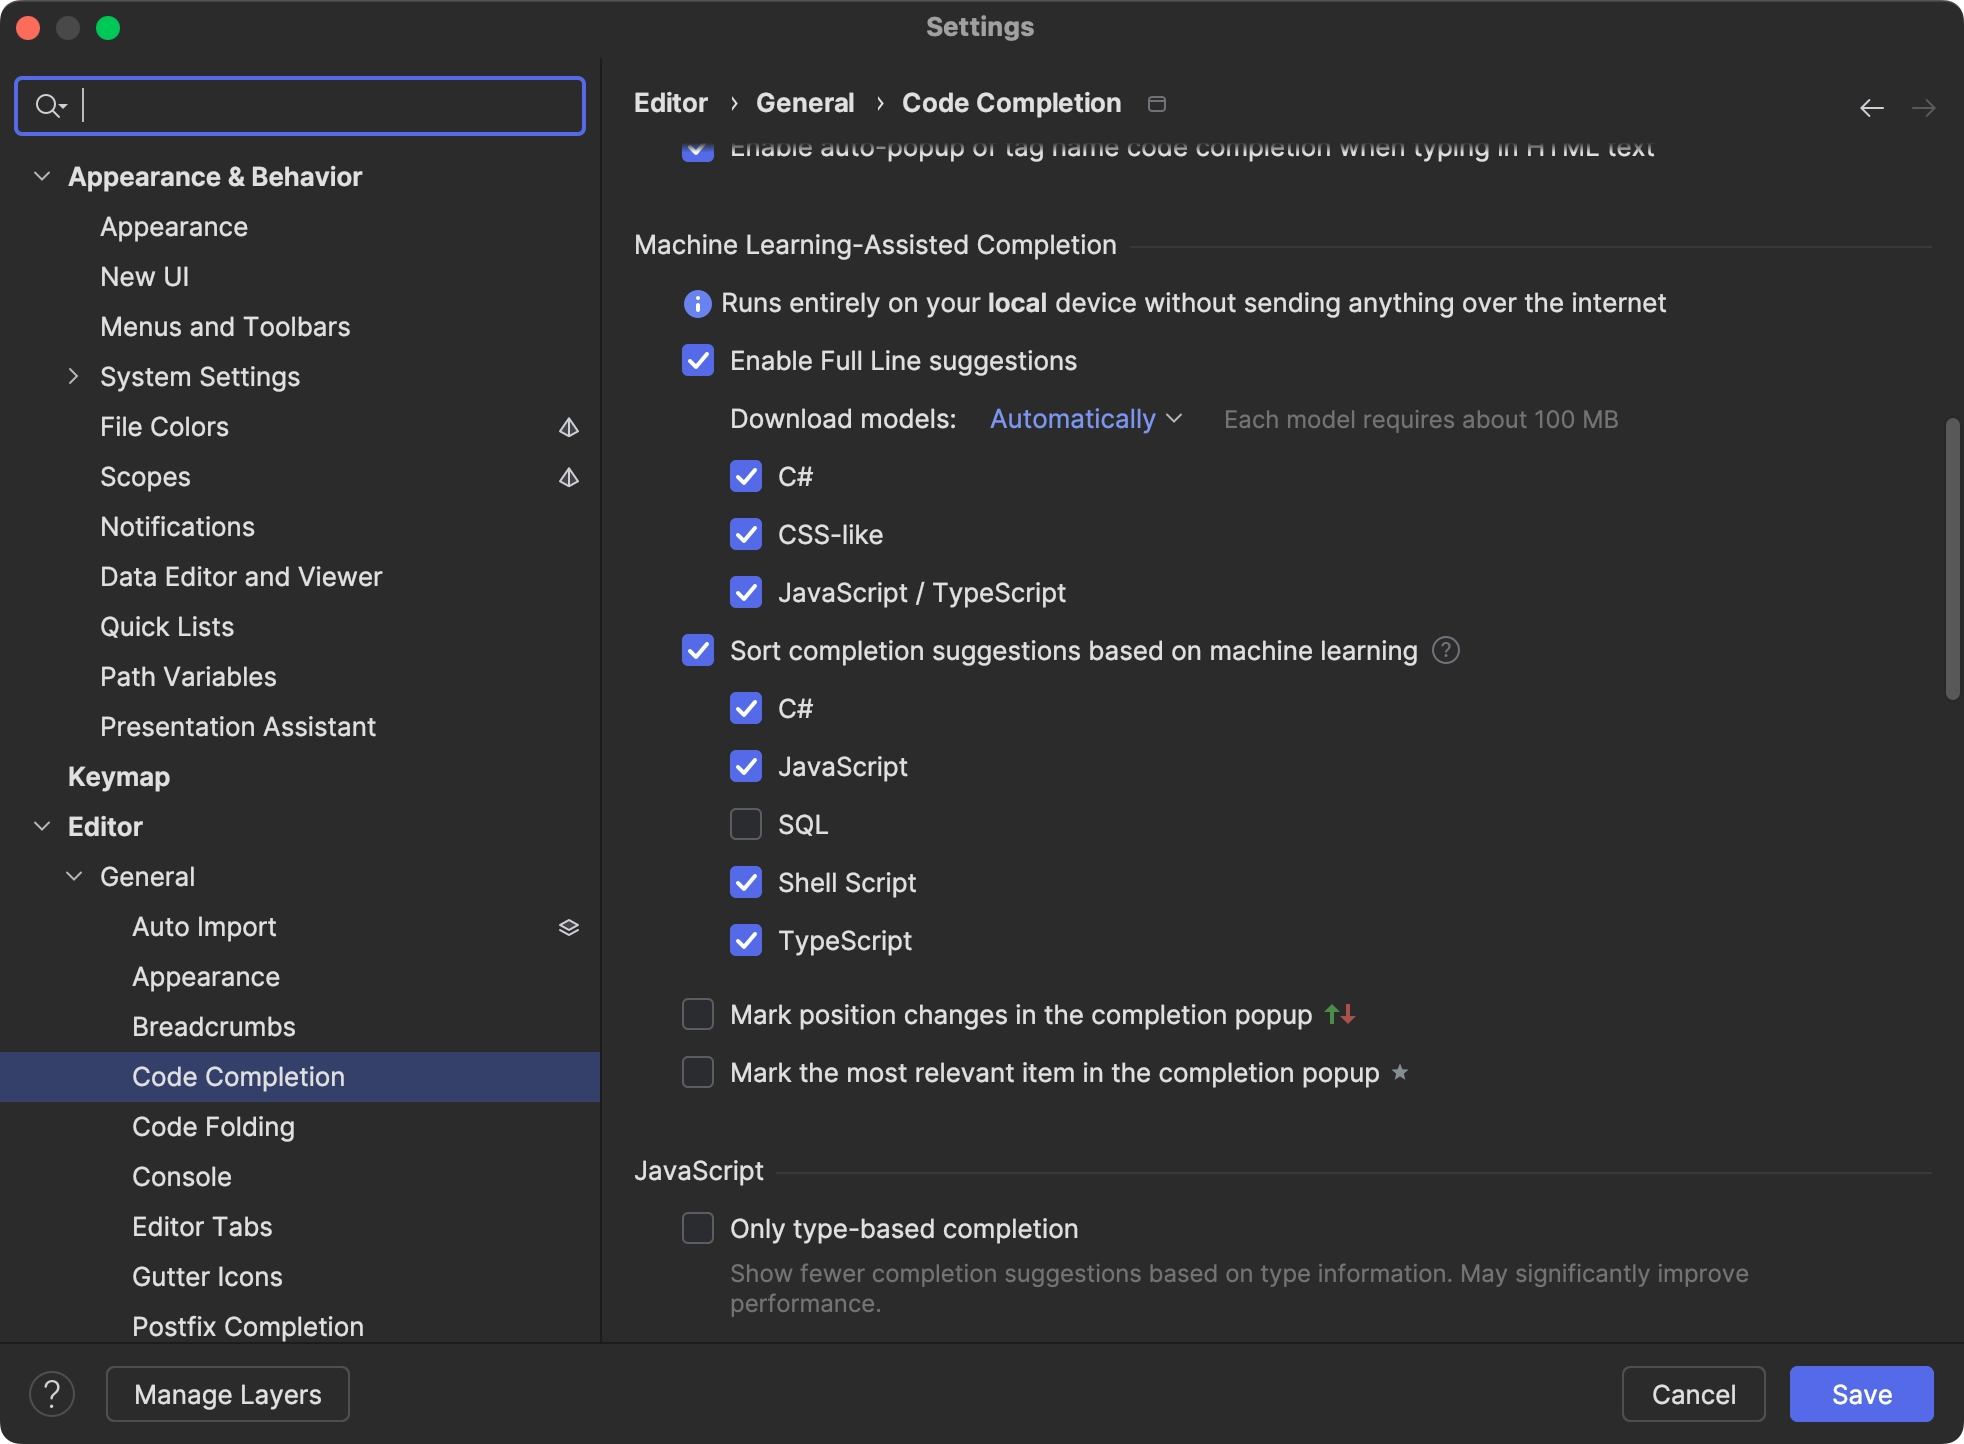This screenshot has width=1964, height=1444.
Task: Click the Auto Import layer icon
Action: point(566,927)
